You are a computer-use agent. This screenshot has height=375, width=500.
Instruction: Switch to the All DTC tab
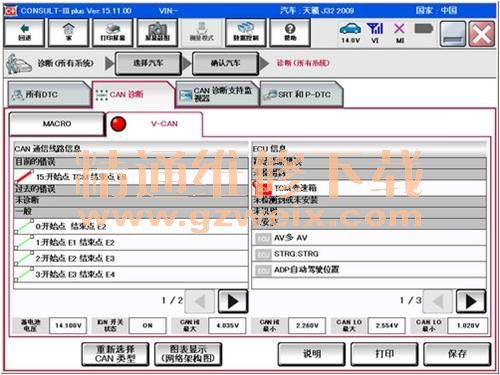pyautogui.click(x=48, y=94)
